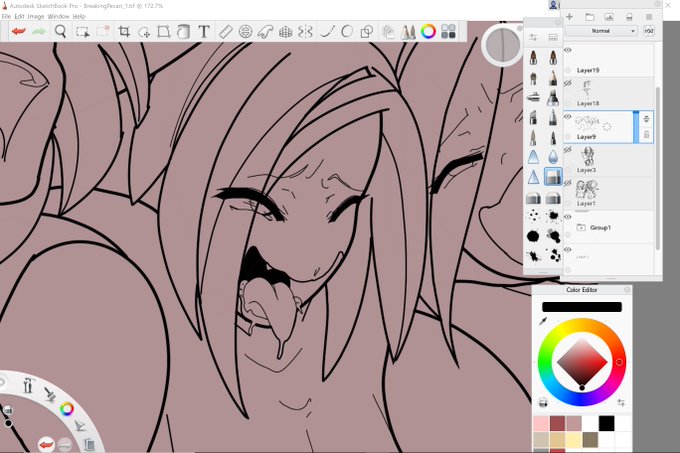Open Layer9 options marking menu handle

(646, 119)
